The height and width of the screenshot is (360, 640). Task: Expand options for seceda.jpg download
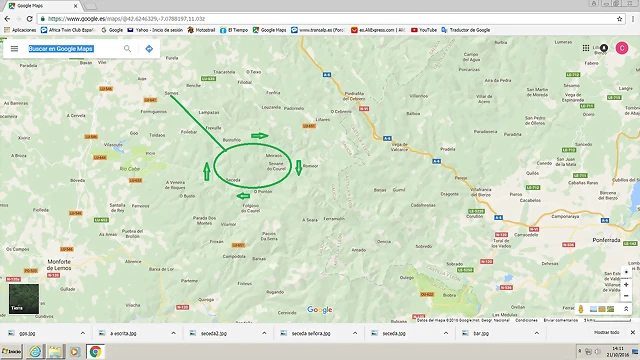pyautogui.click(x=446, y=333)
